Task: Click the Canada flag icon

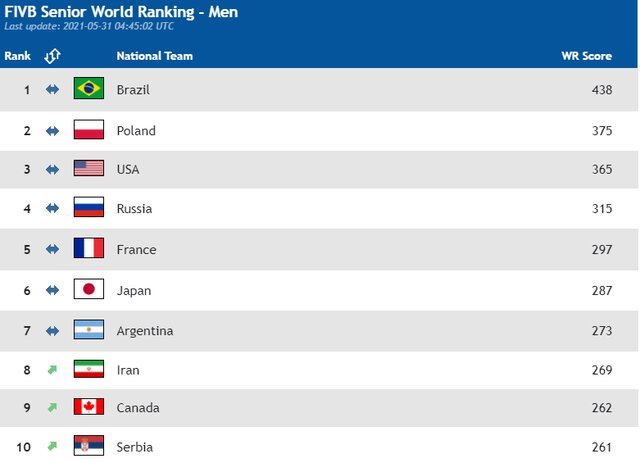Action: click(88, 408)
